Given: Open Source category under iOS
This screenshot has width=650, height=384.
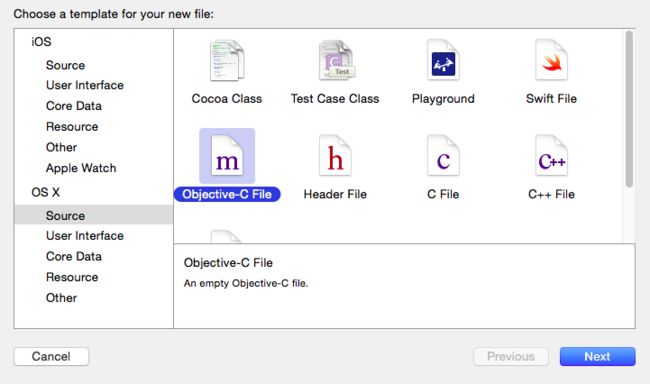Looking at the screenshot, I should click(65, 66).
